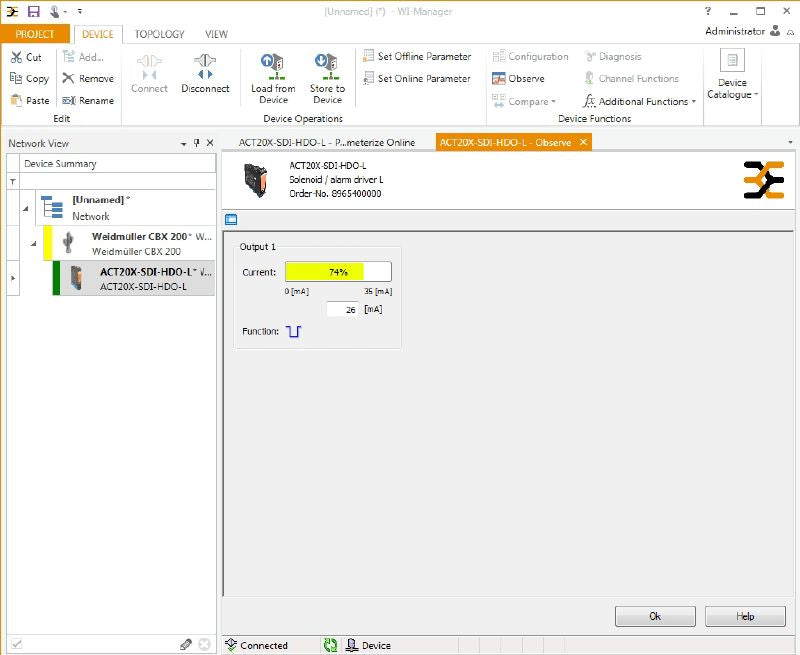Viewport: 800px width, 655px height.
Task: Click the filter icon under Device Summary
Action: (13, 182)
